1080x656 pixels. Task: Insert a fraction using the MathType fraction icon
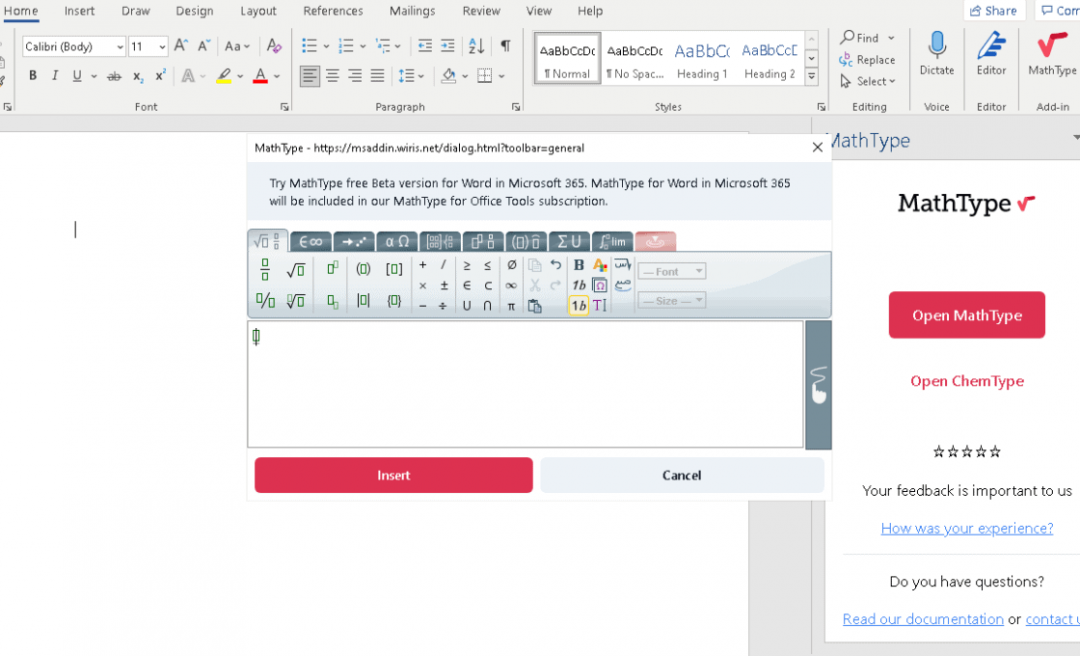pos(263,268)
